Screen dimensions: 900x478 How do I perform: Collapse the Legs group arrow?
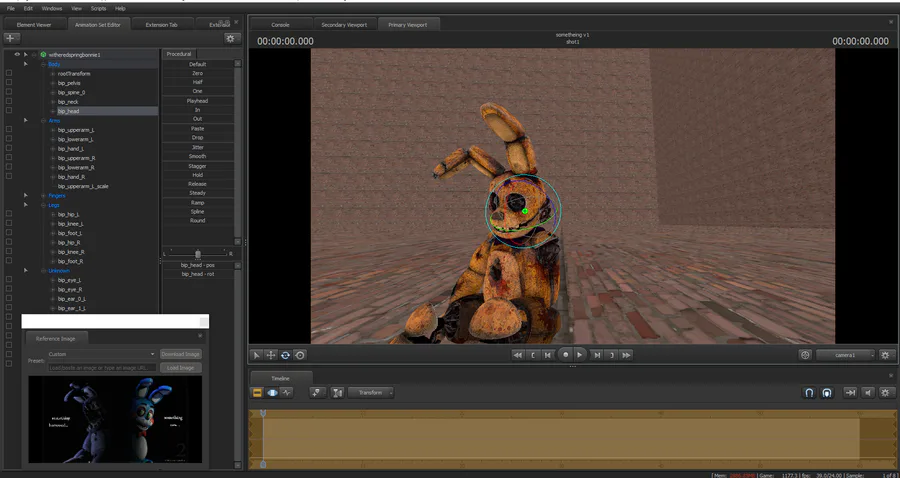coord(26,204)
